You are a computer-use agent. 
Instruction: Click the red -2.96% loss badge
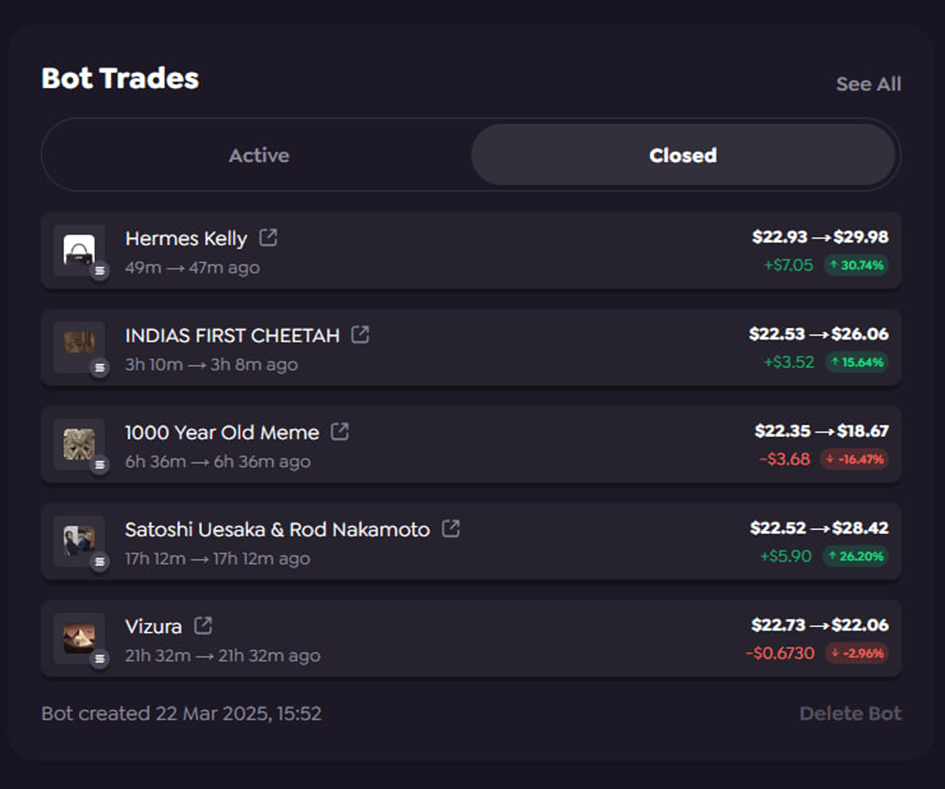(x=856, y=654)
